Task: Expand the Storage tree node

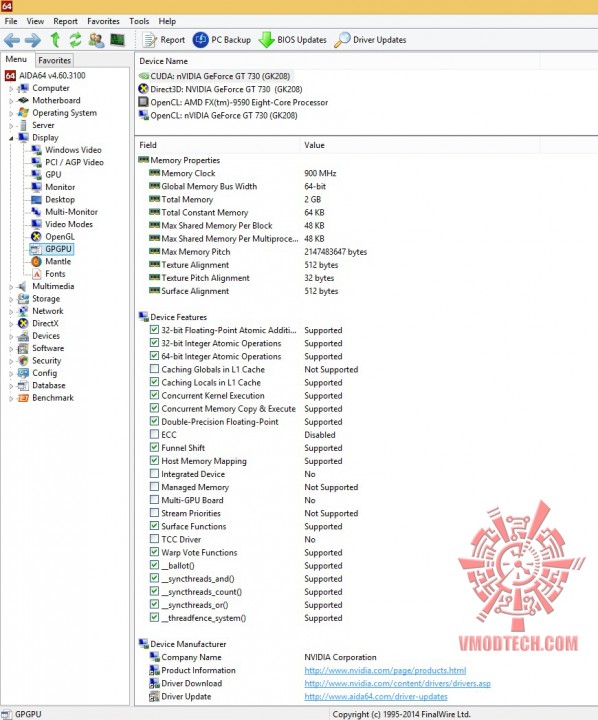Action: pyautogui.click(x=11, y=299)
